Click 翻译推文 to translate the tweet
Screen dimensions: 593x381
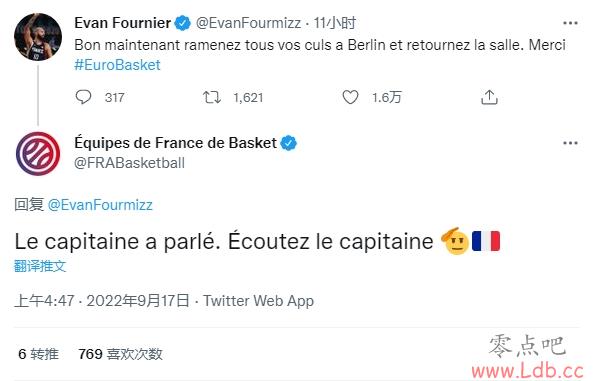[40, 266]
